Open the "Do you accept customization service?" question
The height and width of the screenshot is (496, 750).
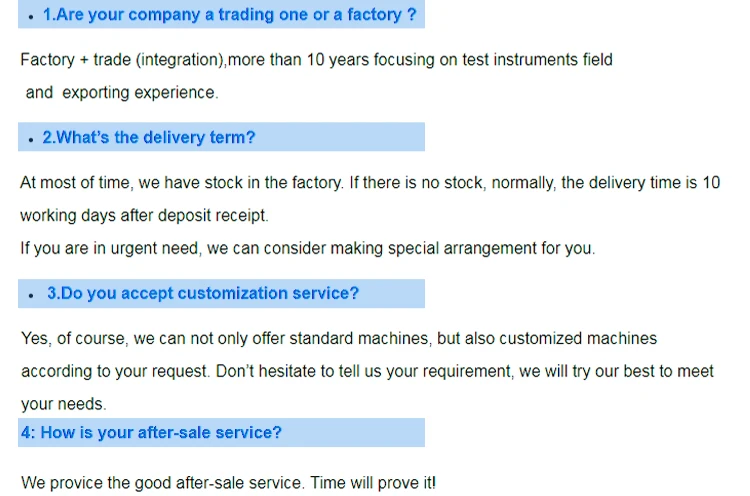202,294
